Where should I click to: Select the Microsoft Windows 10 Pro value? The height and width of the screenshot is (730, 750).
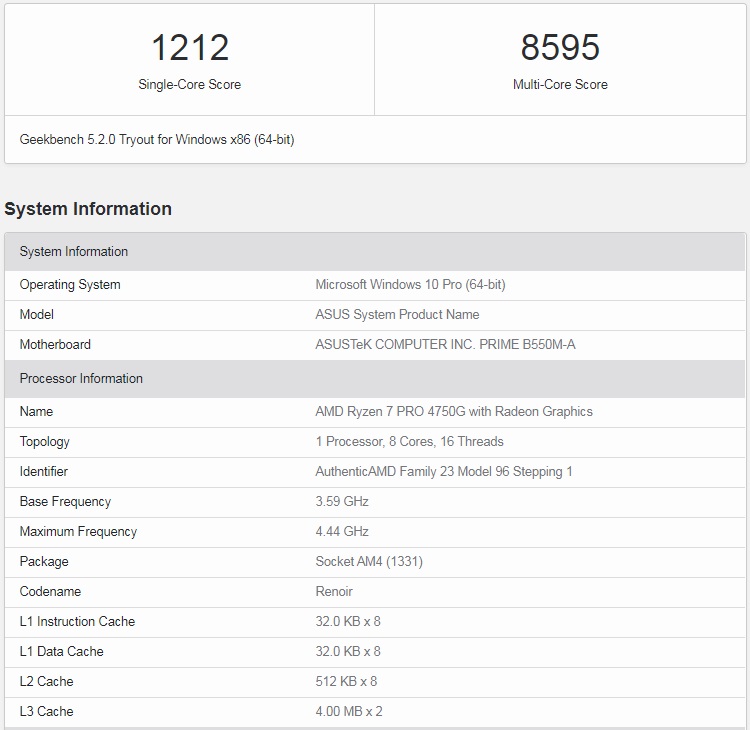point(410,285)
